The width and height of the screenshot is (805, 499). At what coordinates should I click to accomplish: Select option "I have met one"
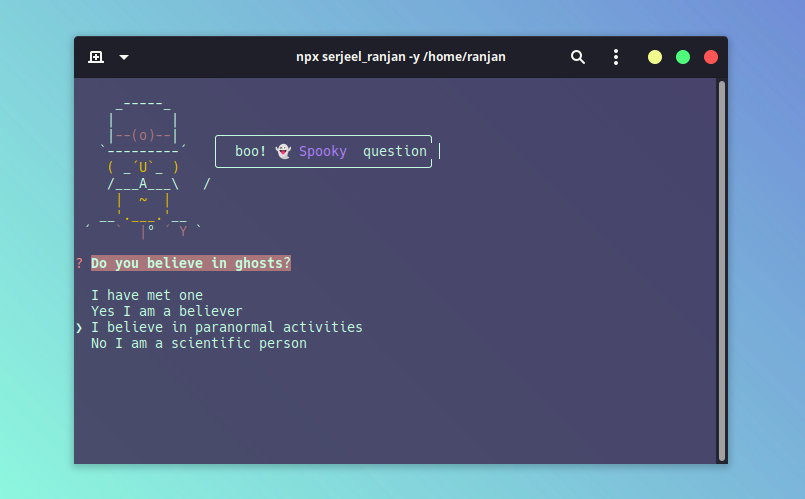tap(147, 295)
